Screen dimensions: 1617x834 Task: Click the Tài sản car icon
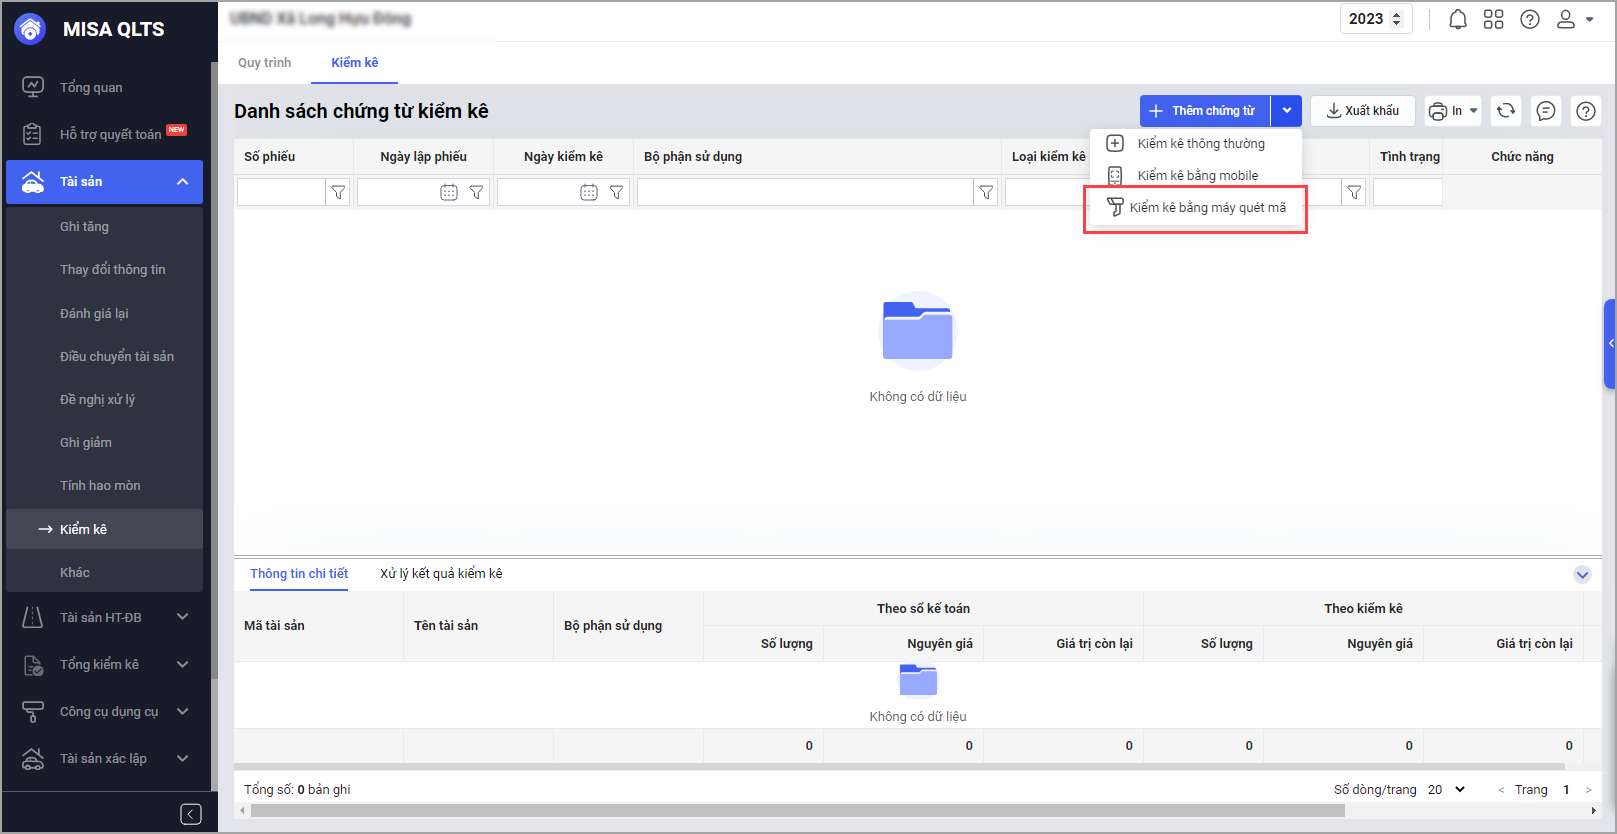coord(33,182)
